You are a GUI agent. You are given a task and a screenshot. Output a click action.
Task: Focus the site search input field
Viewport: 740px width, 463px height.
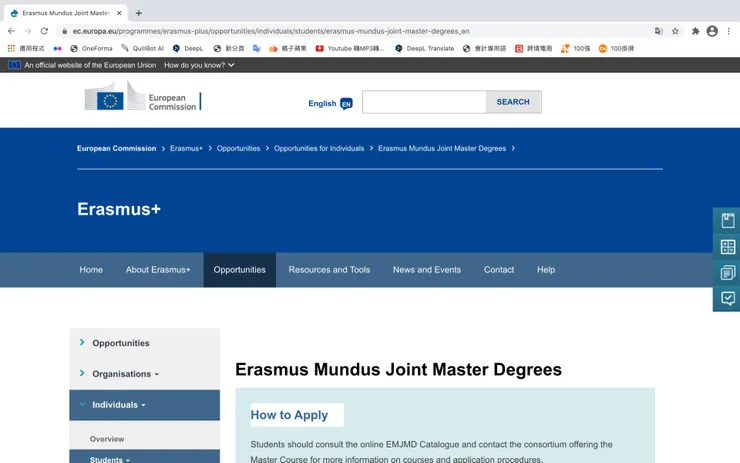click(x=424, y=102)
